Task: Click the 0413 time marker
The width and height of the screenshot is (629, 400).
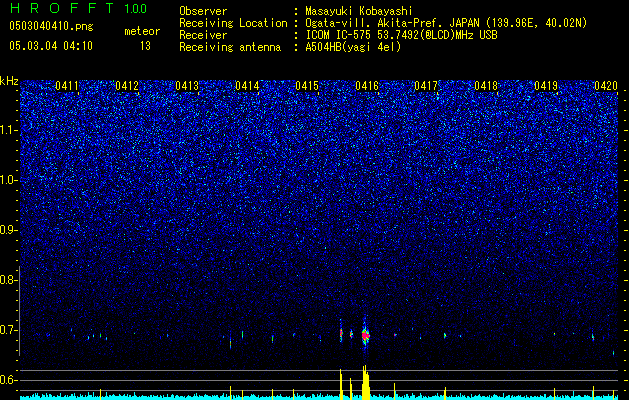Action: tap(187, 86)
